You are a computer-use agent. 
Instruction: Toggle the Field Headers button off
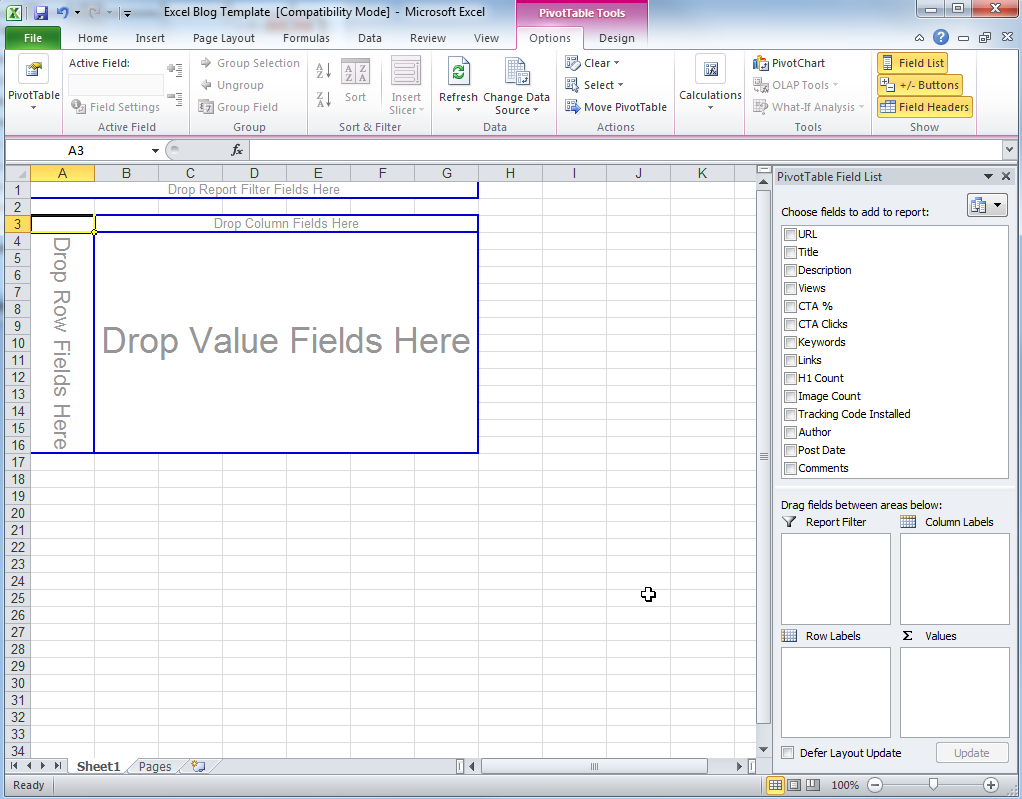925,107
